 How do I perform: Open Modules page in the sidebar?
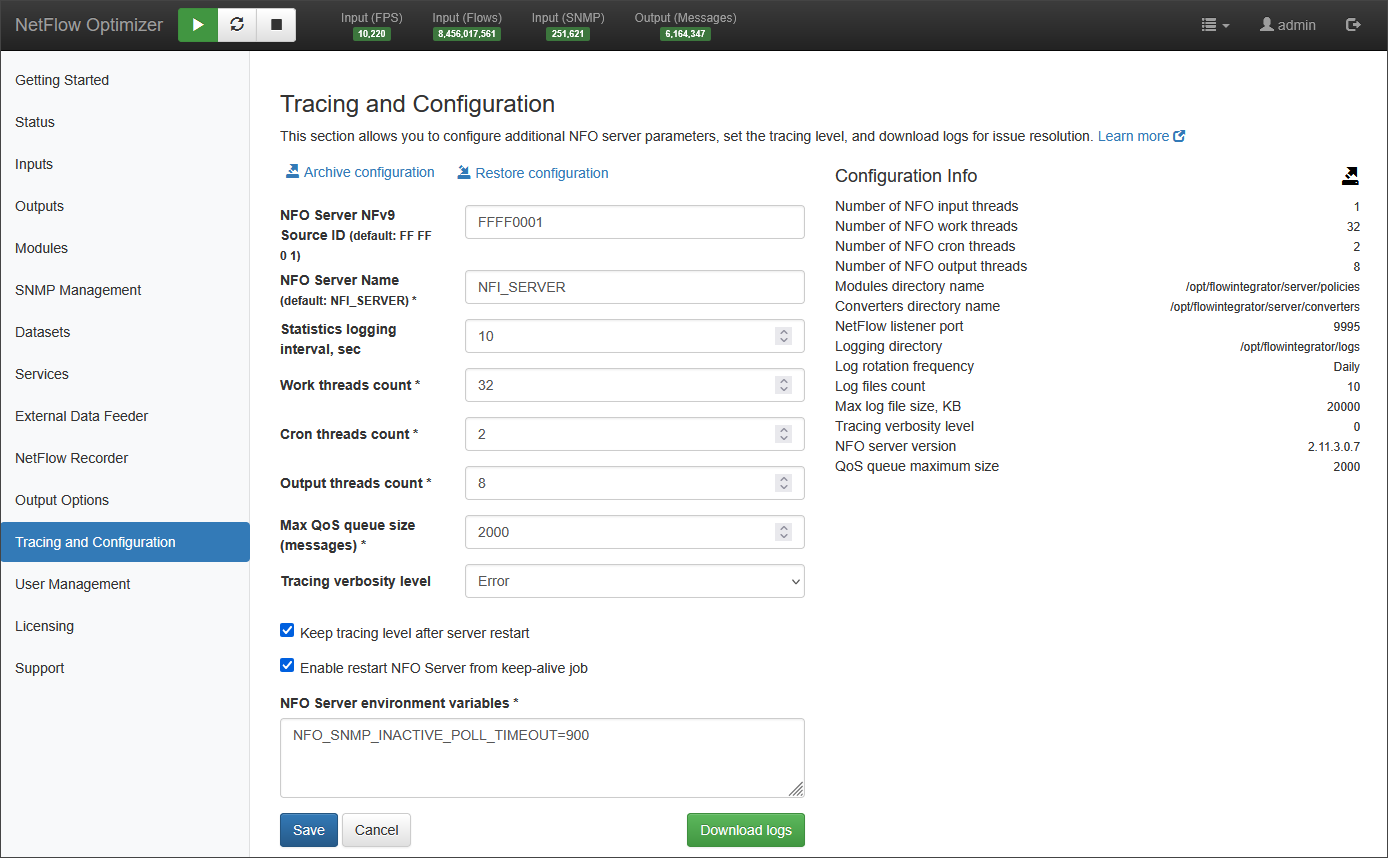point(125,248)
